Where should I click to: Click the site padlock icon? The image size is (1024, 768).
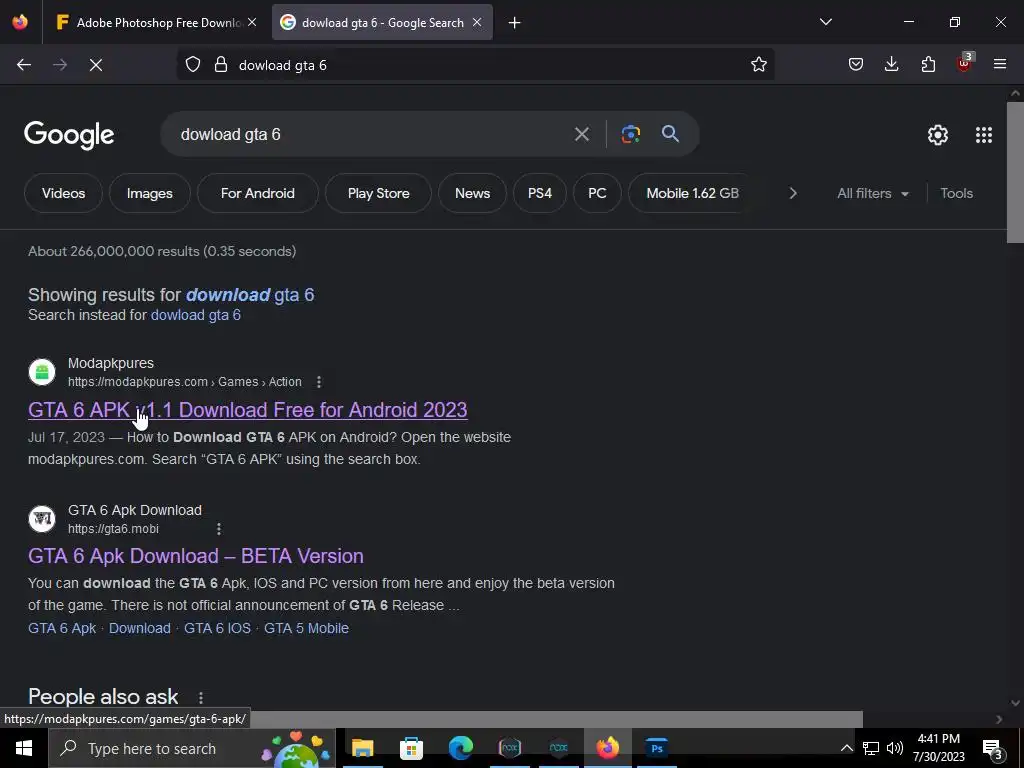tap(221, 65)
